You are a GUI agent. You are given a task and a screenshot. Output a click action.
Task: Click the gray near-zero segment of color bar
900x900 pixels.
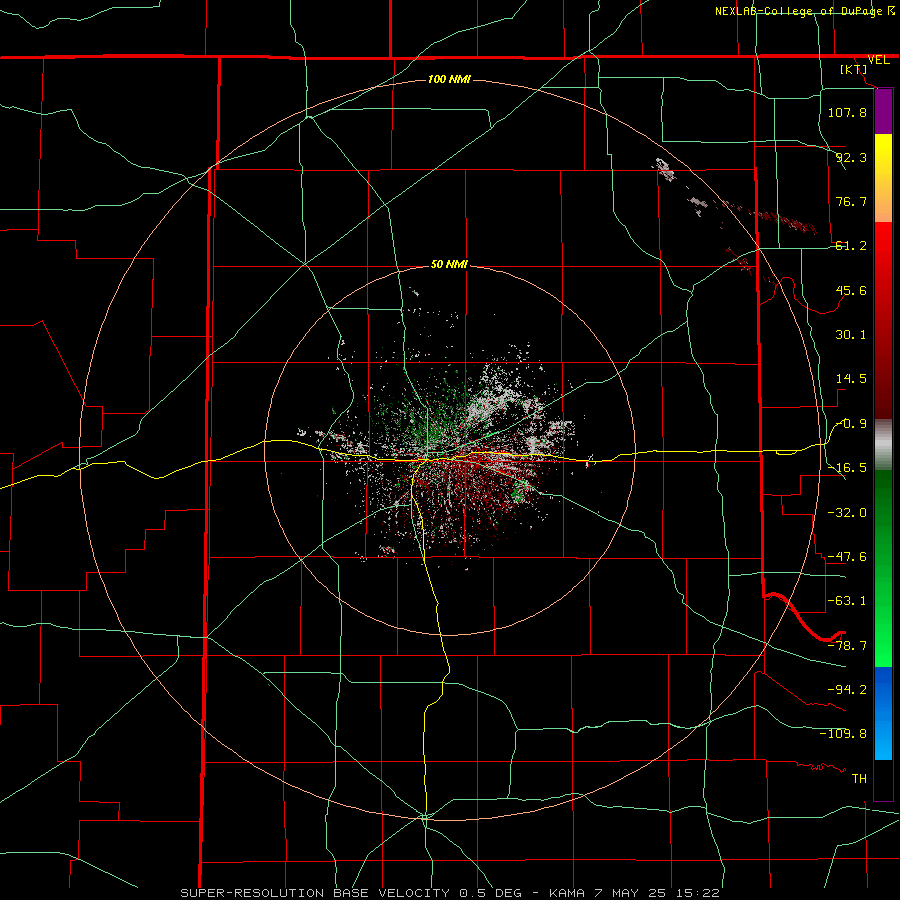[883, 445]
